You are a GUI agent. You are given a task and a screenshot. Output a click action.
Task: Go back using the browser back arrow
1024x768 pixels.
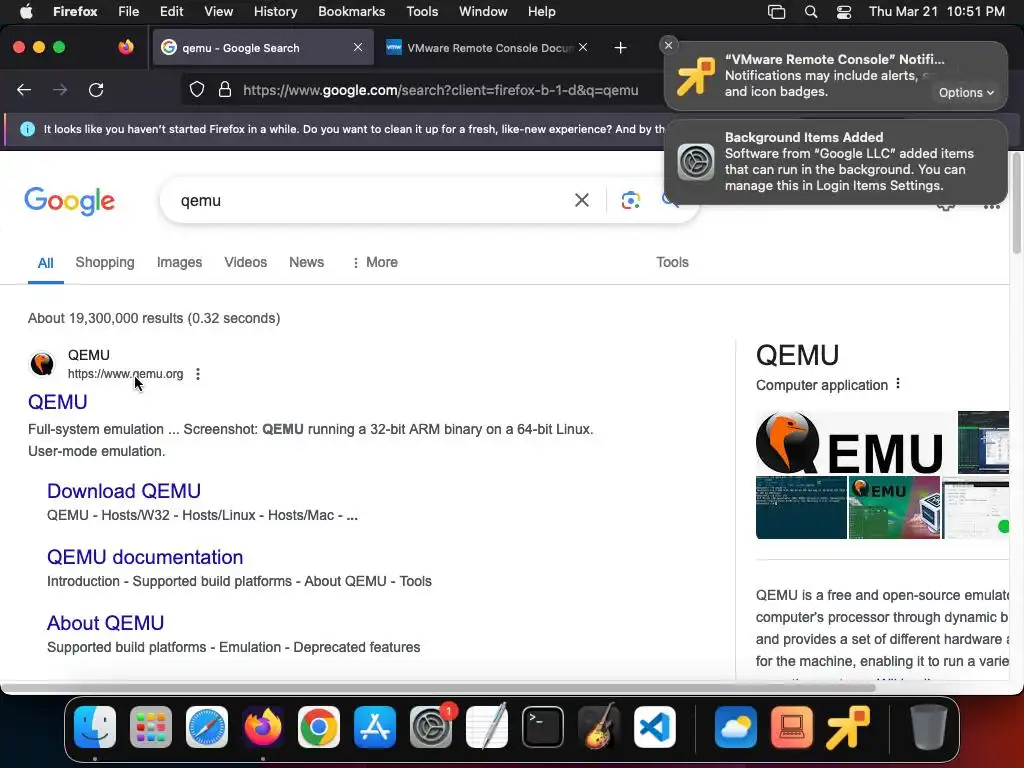[x=24, y=90]
